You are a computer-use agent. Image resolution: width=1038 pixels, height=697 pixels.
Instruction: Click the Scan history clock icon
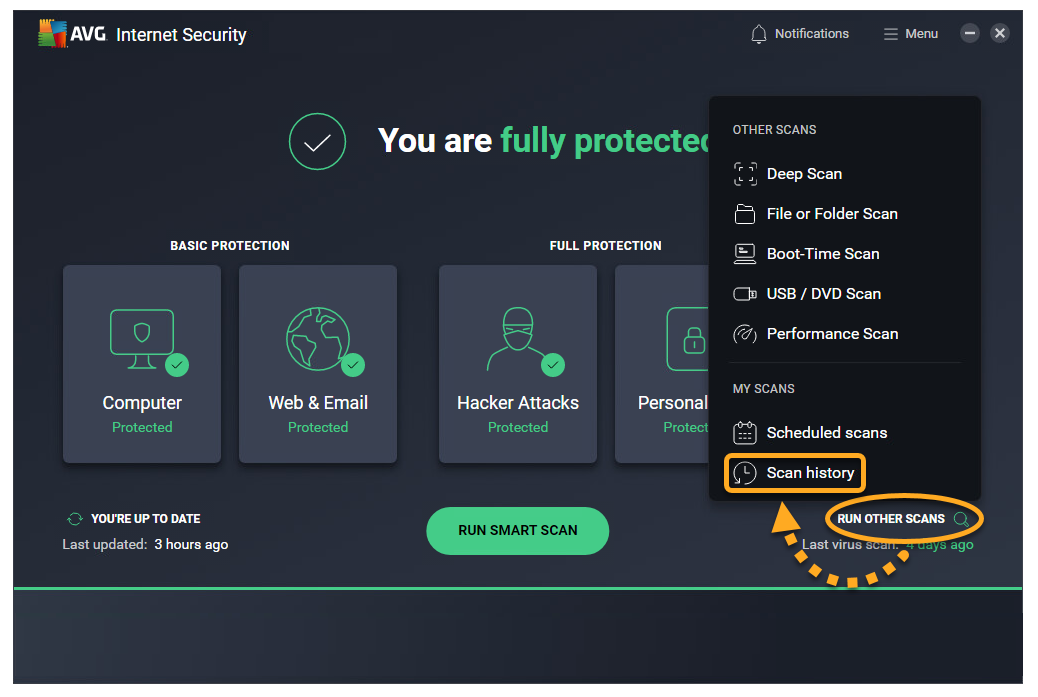[745, 473]
